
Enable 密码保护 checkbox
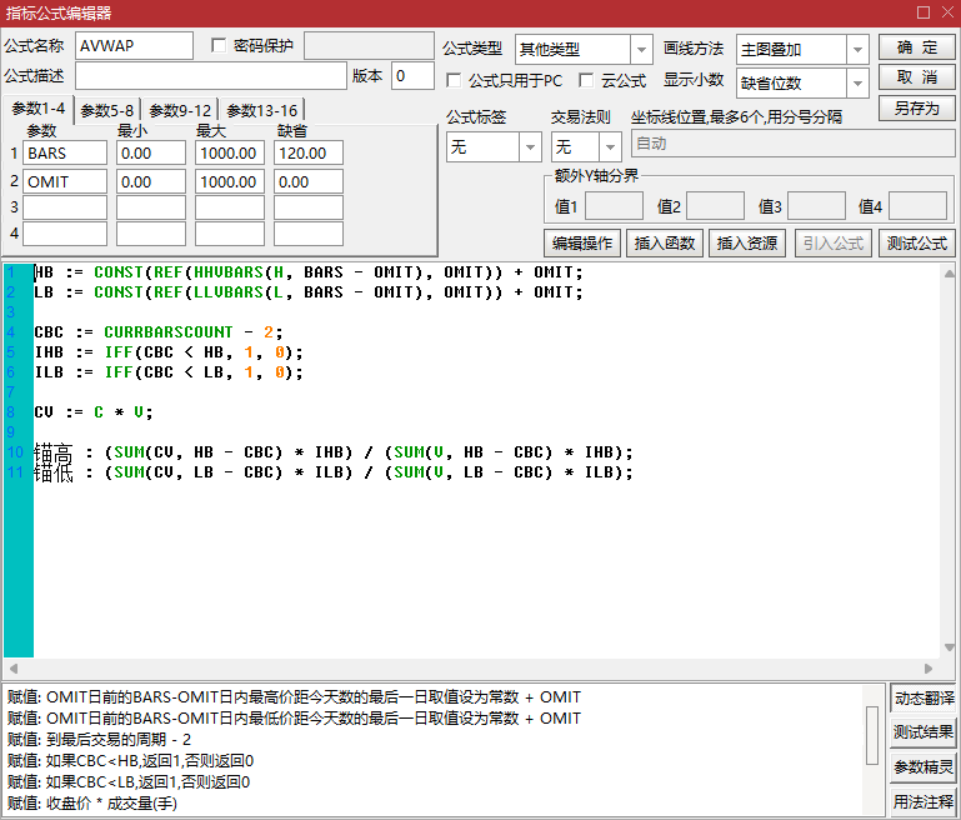(x=219, y=46)
